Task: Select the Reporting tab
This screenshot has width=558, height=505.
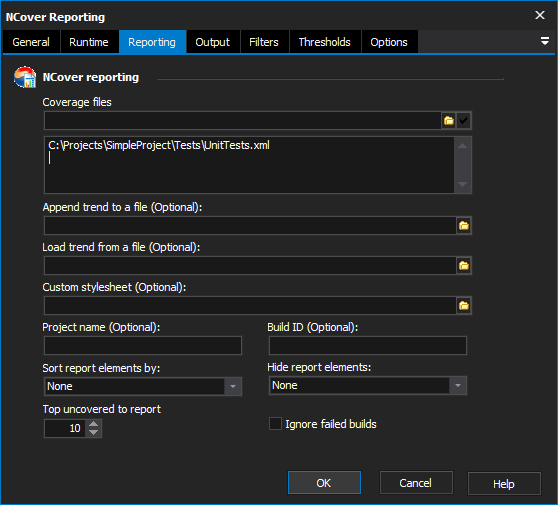Action: [x=152, y=42]
